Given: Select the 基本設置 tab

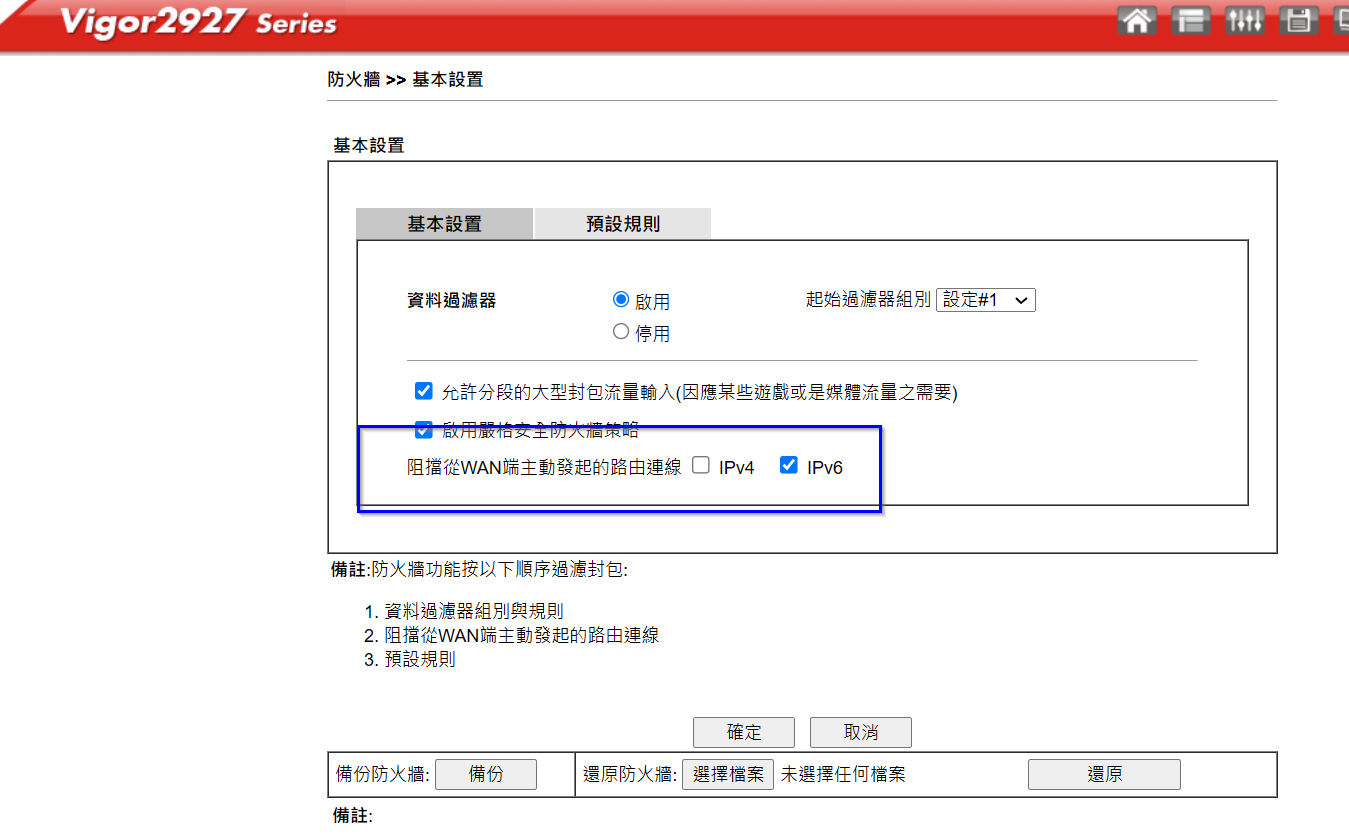Looking at the screenshot, I should pos(444,224).
